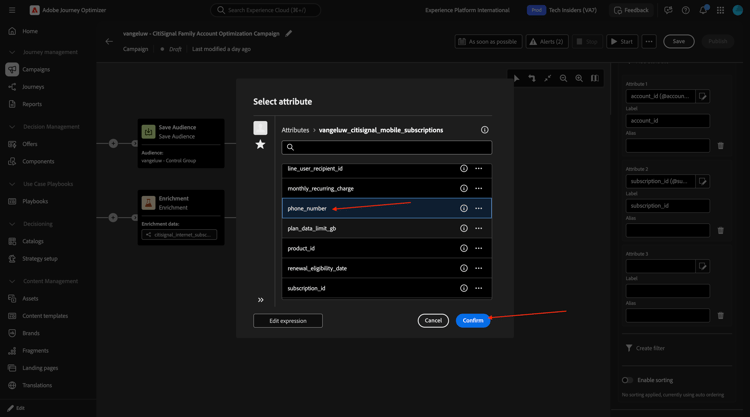Show schema info icon next to breadcrumb
Screen dimensions: 750x417
485,130
